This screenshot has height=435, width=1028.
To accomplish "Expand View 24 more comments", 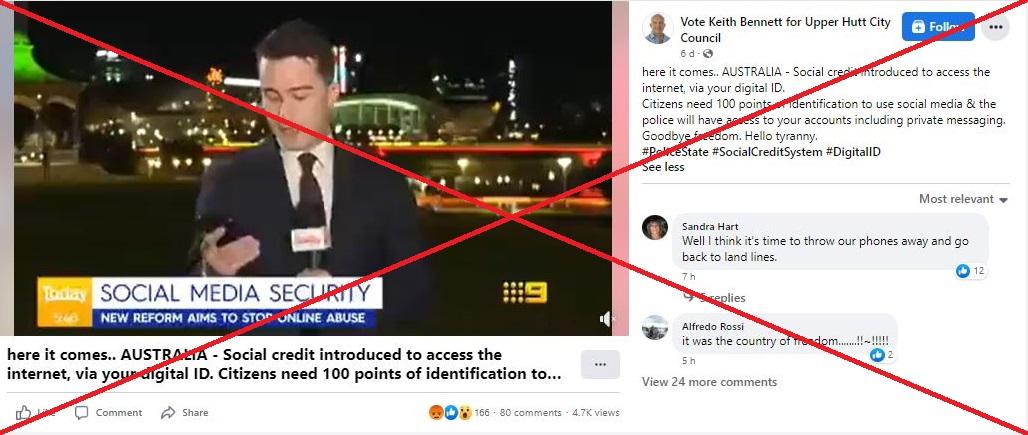I will point(709,381).
